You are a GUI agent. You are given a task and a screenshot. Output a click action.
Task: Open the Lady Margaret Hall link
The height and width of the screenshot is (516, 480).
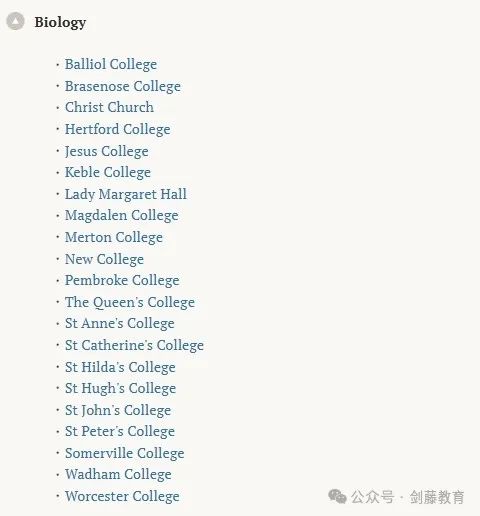126,194
